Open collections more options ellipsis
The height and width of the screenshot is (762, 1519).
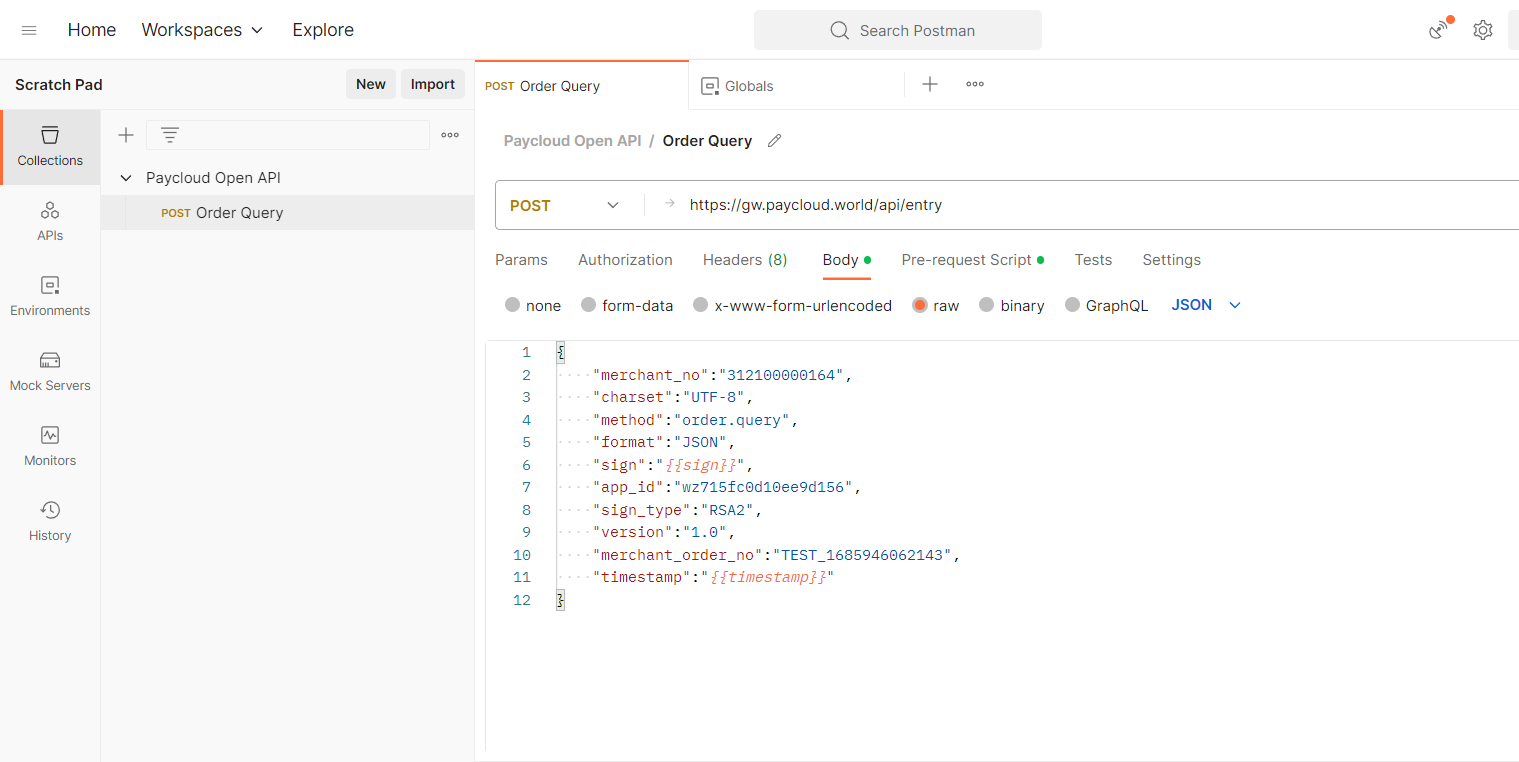pos(450,135)
